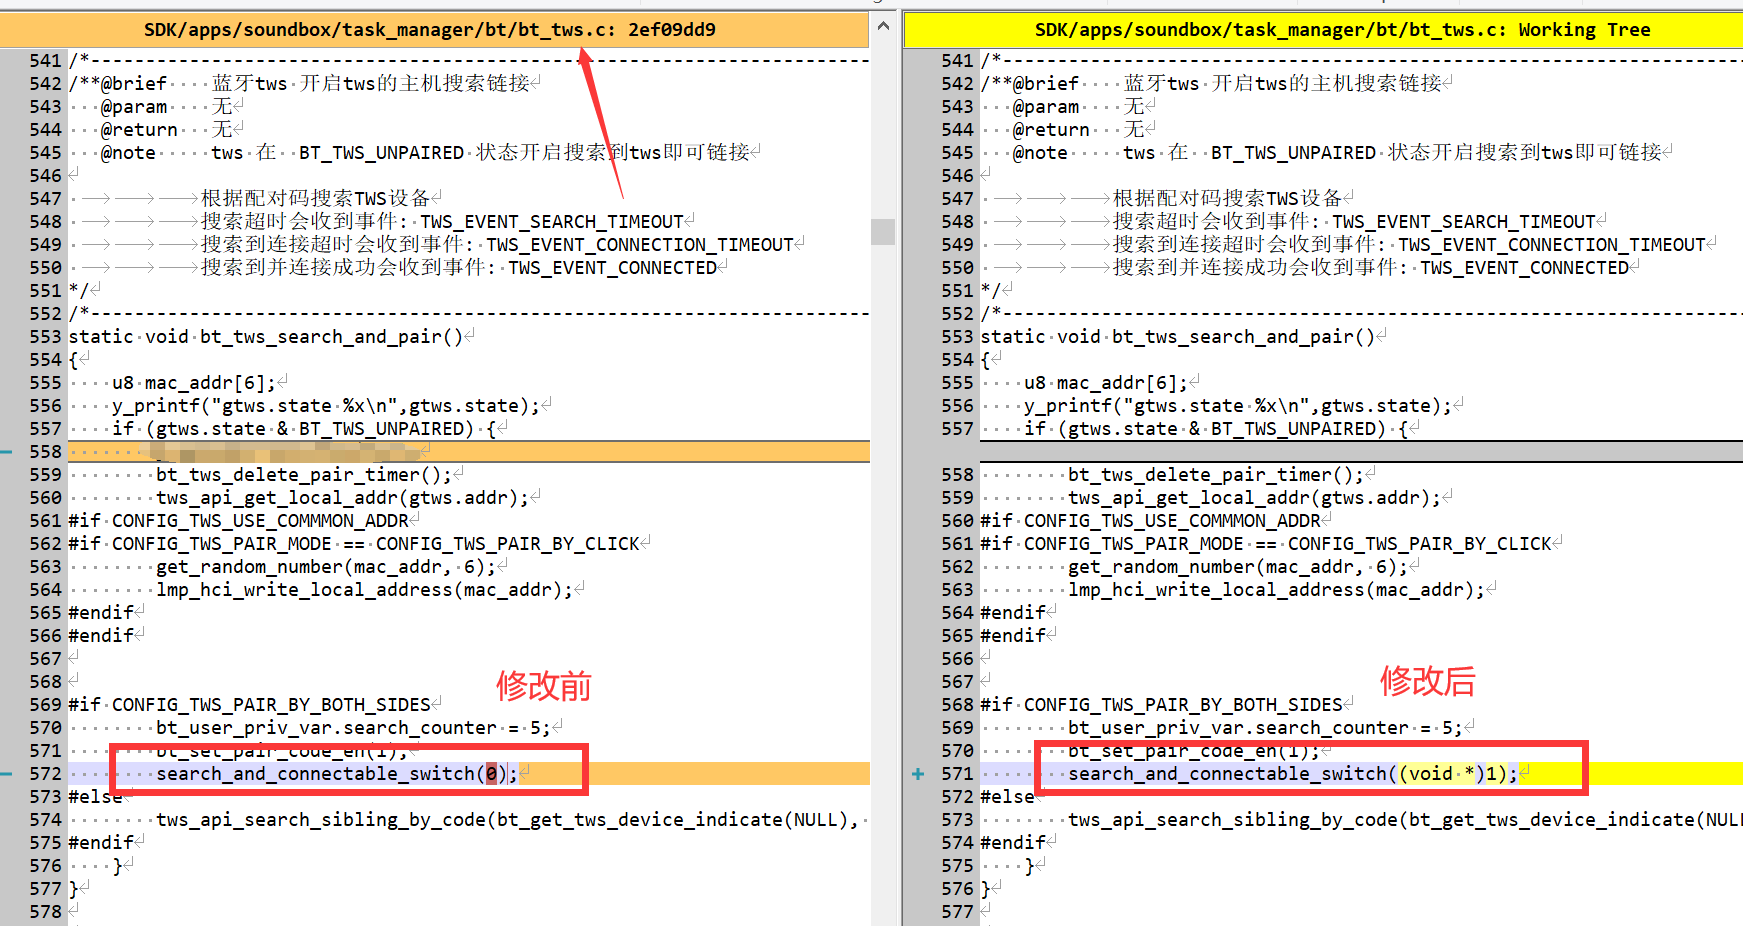The width and height of the screenshot is (1743, 926).
Task: Click right pane line 572 #else
Action: pyautogui.click(x=1007, y=797)
